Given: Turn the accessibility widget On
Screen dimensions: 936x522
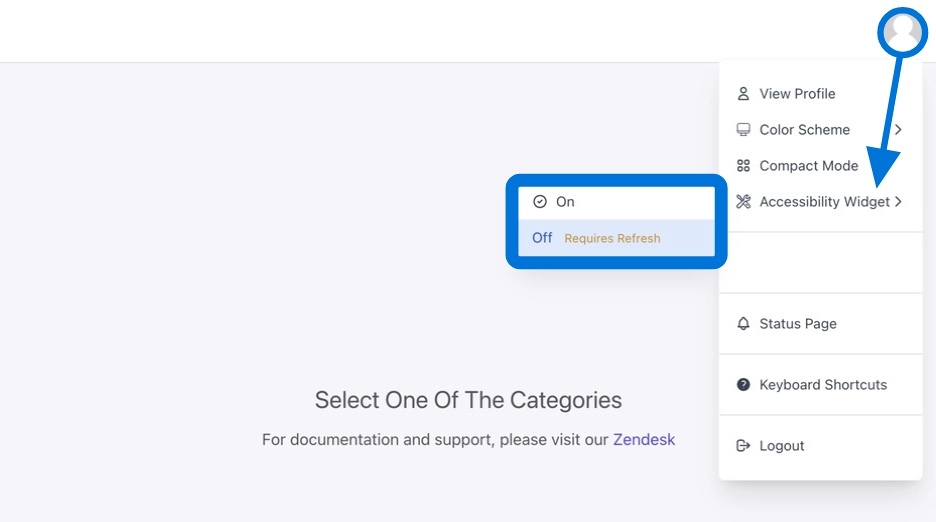Looking at the screenshot, I should 566,202.
